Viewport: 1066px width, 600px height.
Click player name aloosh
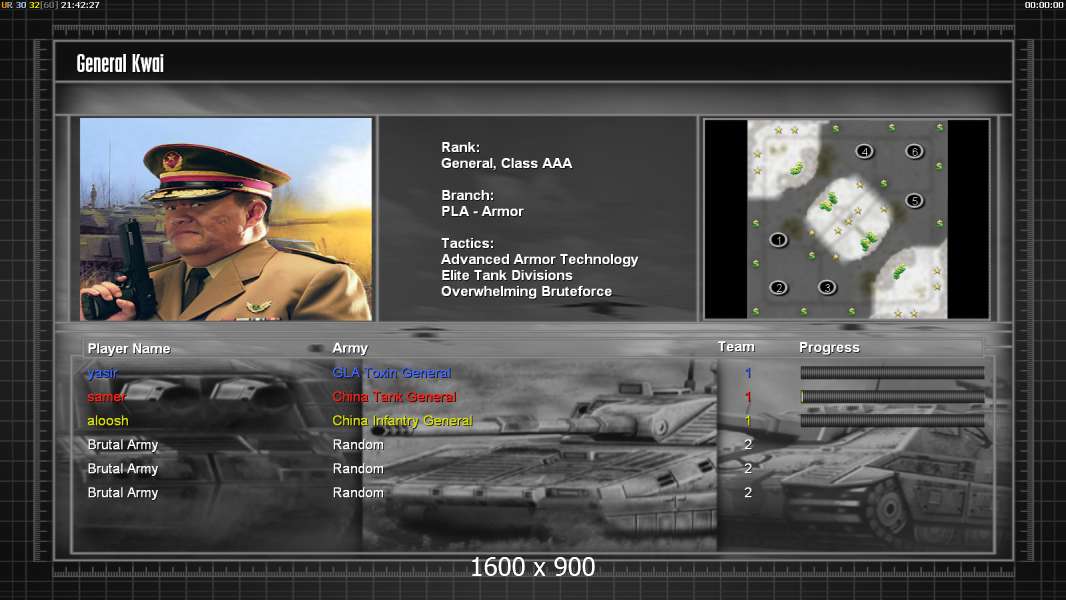click(108, 421)
